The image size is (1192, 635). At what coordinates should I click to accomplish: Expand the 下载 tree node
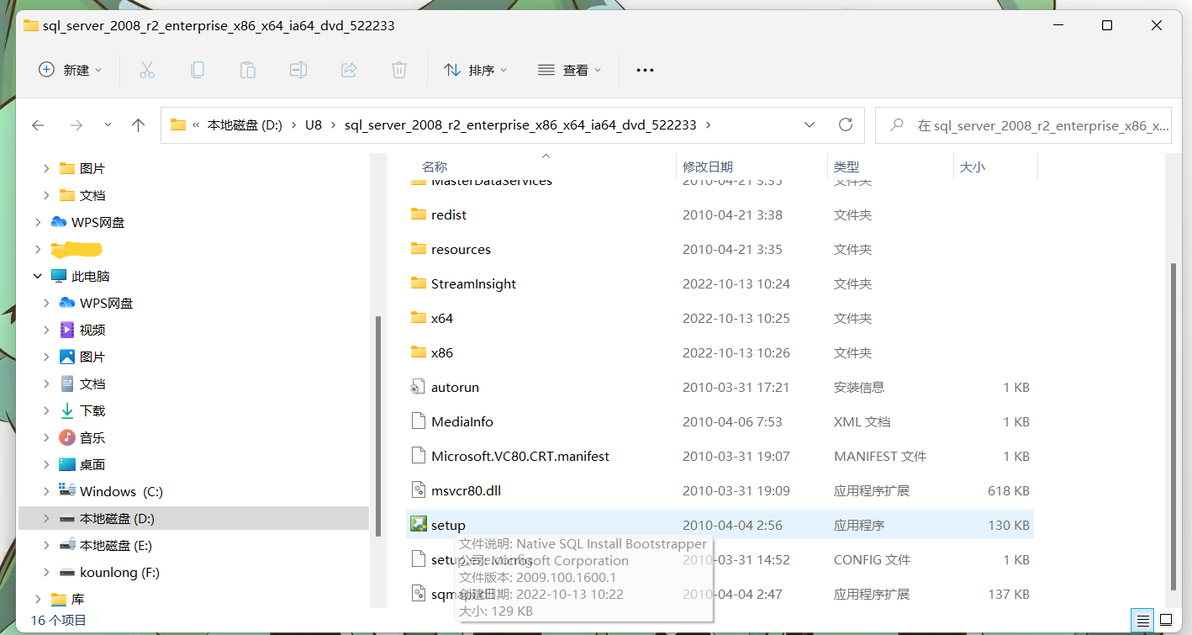[x=46, y=411]
